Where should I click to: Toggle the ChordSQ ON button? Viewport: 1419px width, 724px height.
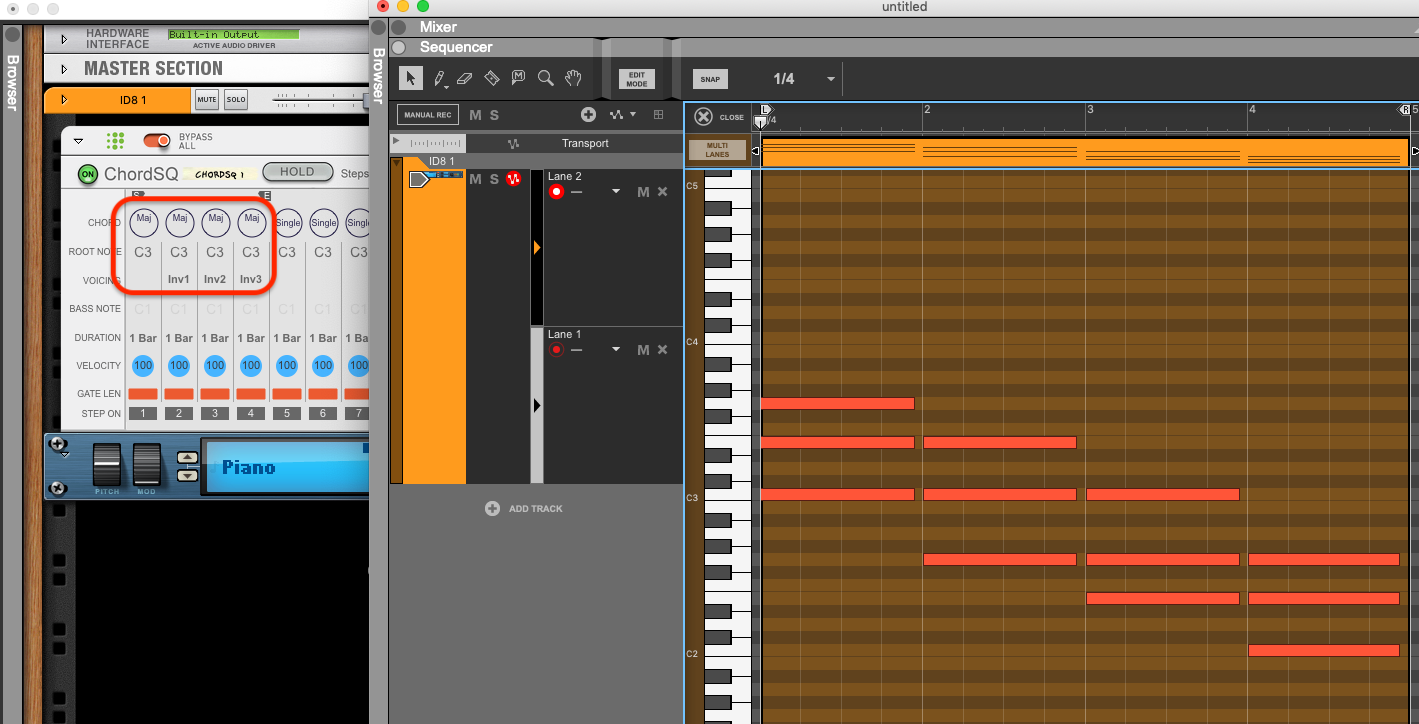(88, 174)
